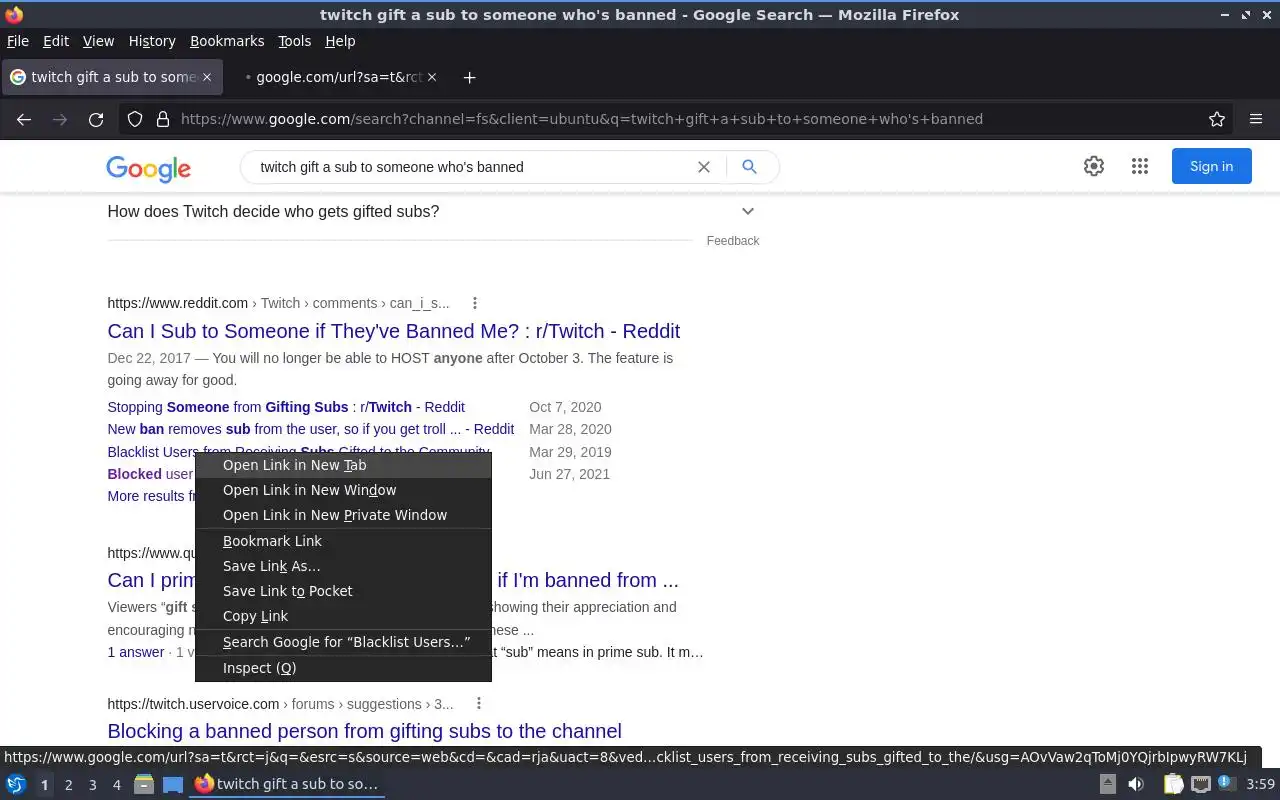
Task: Click the 'Mar 29, 2019' date text
Action: (x=570, y=452)
